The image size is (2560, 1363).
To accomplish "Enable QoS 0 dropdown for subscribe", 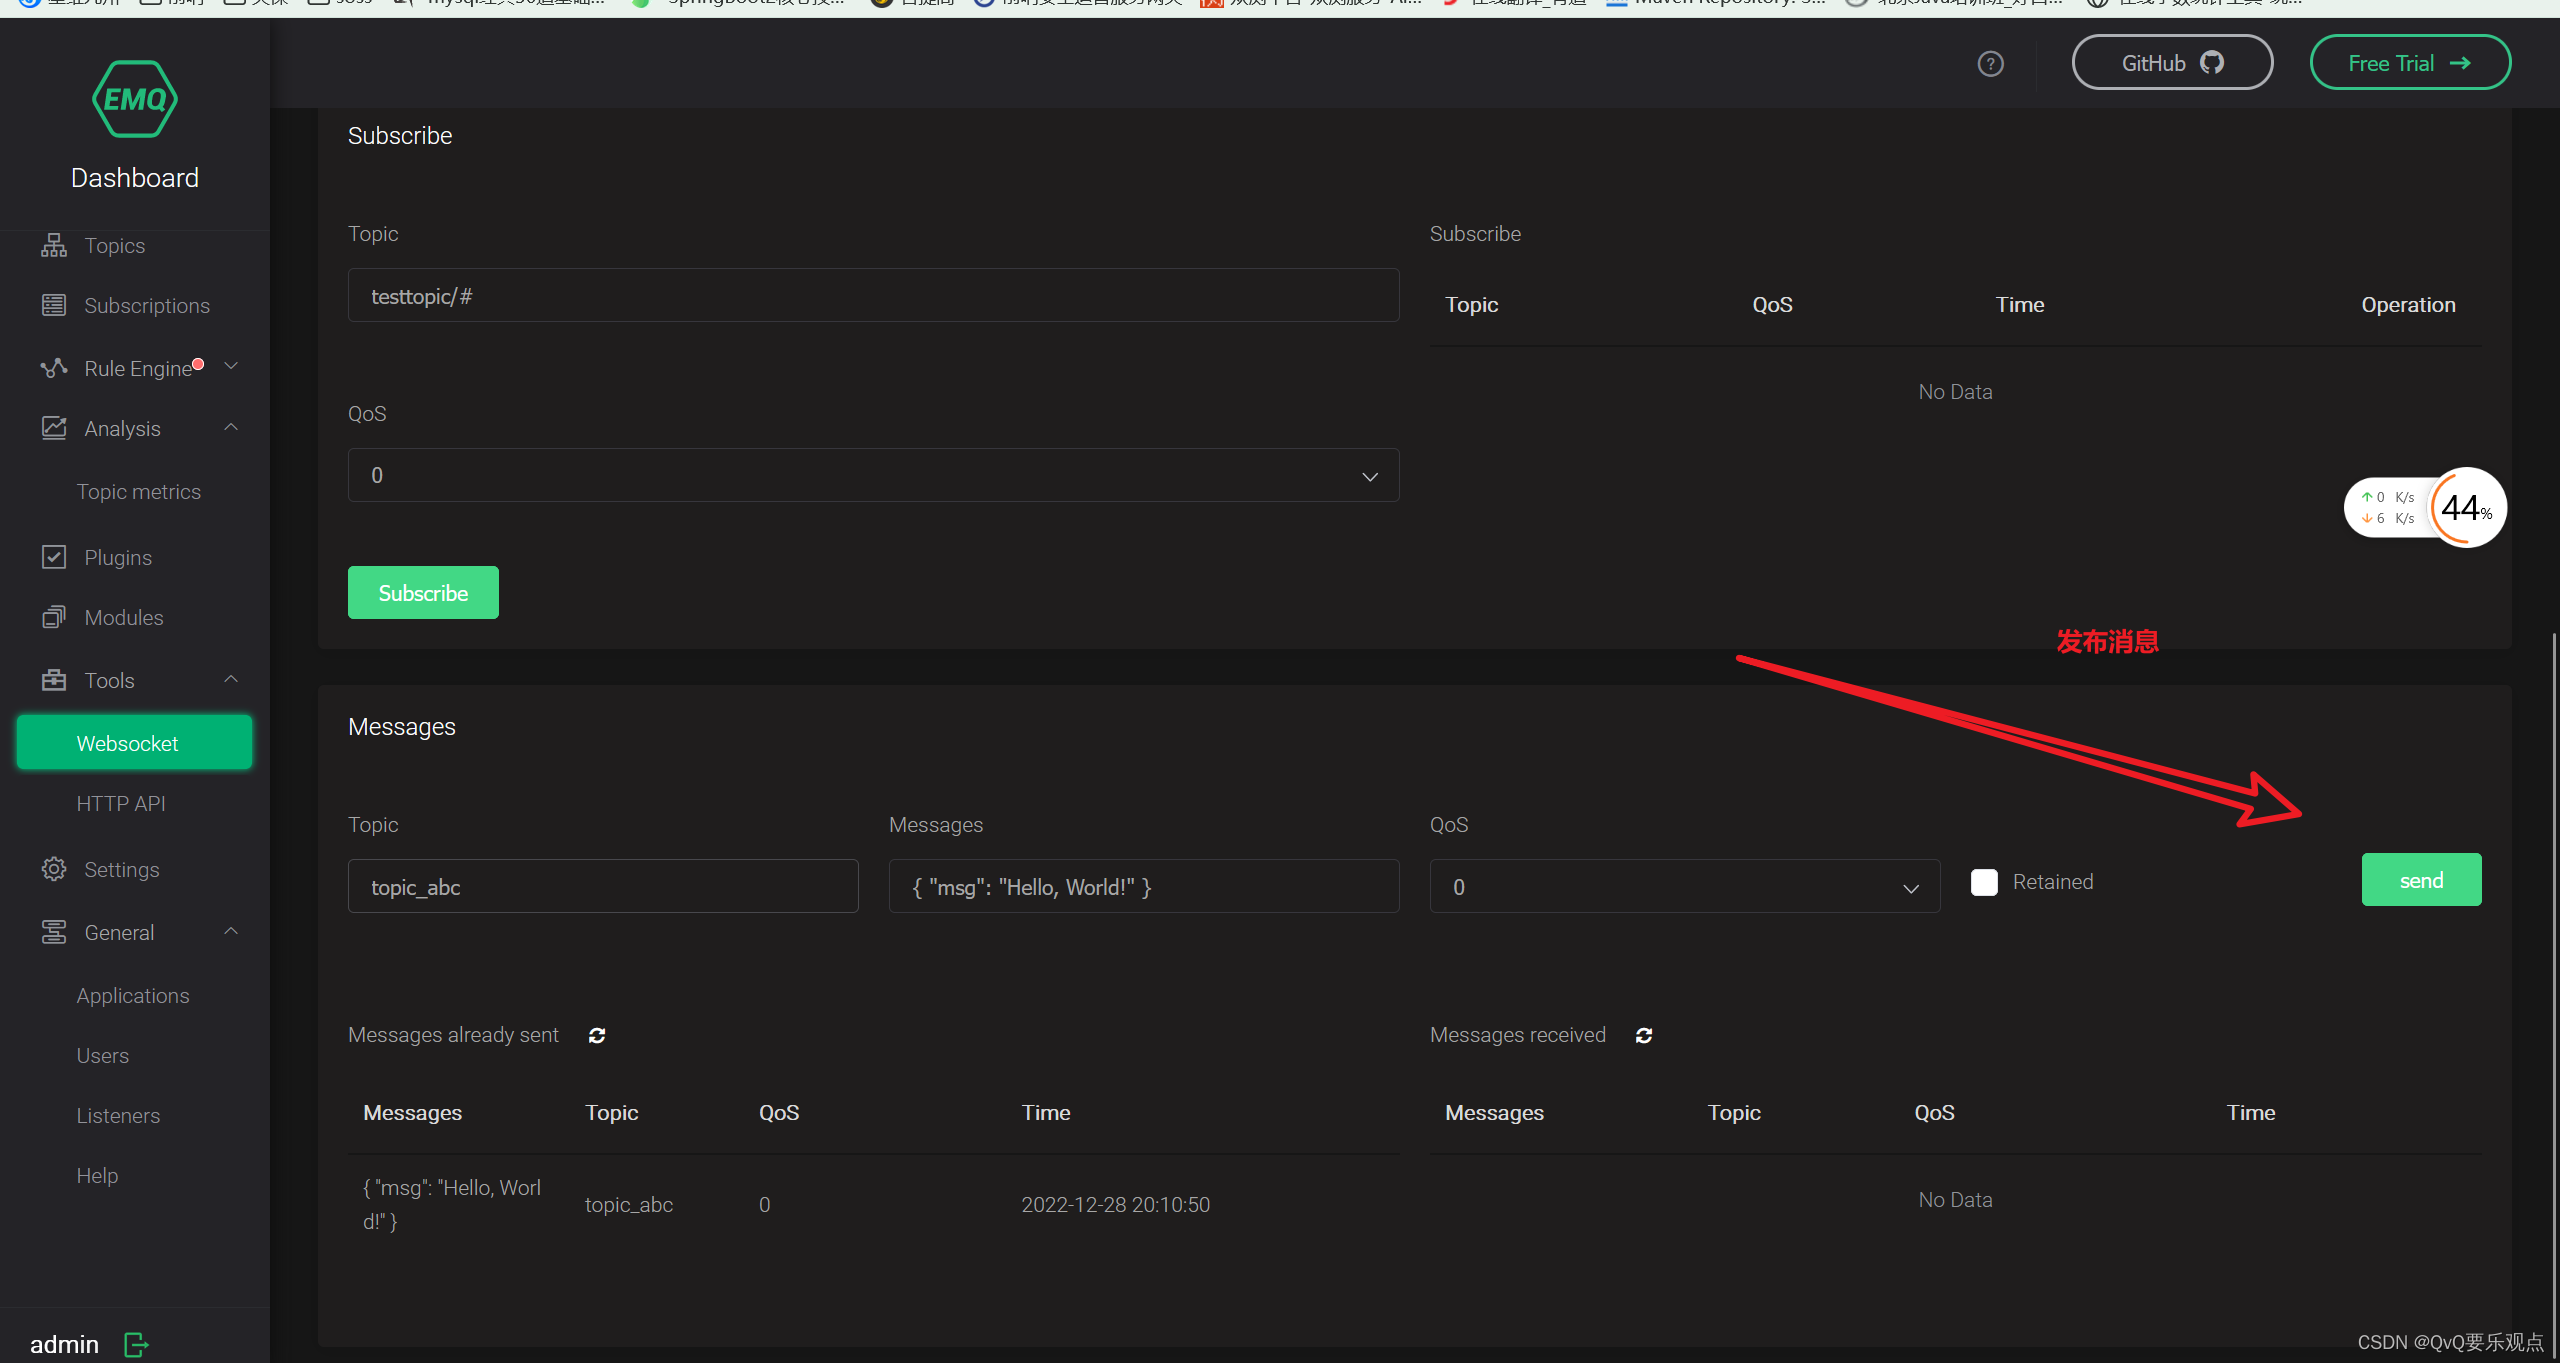I will point(874,477).
